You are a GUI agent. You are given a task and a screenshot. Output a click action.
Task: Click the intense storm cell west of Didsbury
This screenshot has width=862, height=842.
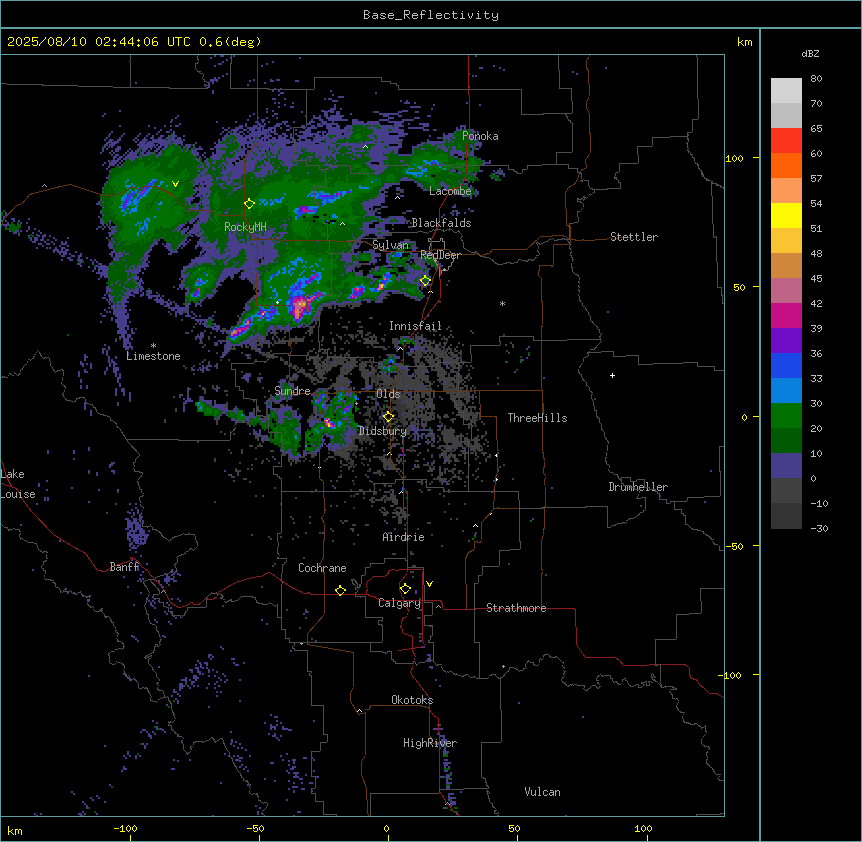pos(330,423)
